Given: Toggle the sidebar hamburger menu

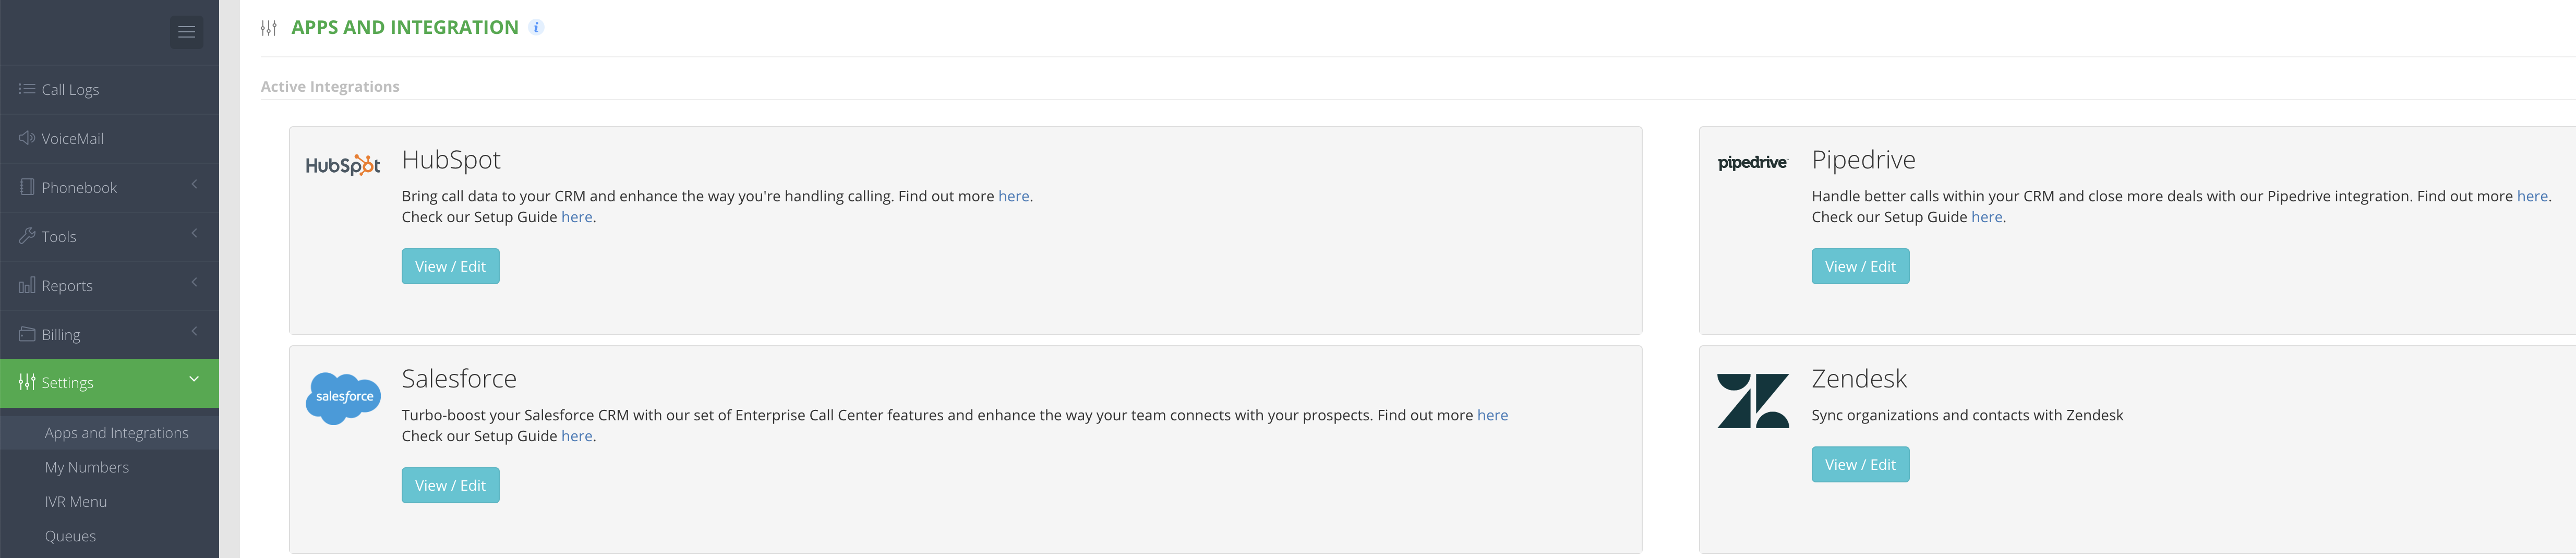Looking at the screenshot, I should coord(186,32).
